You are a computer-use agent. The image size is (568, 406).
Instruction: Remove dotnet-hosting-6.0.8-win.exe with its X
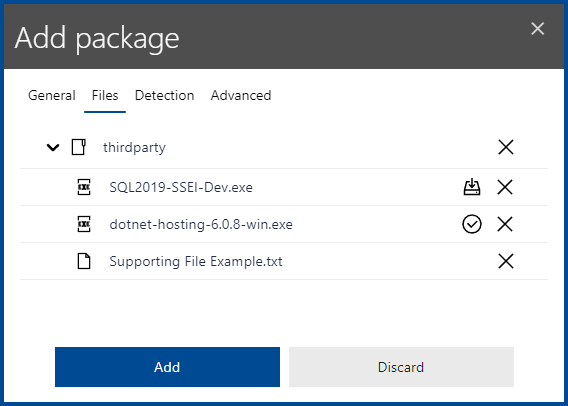point(505,224)
